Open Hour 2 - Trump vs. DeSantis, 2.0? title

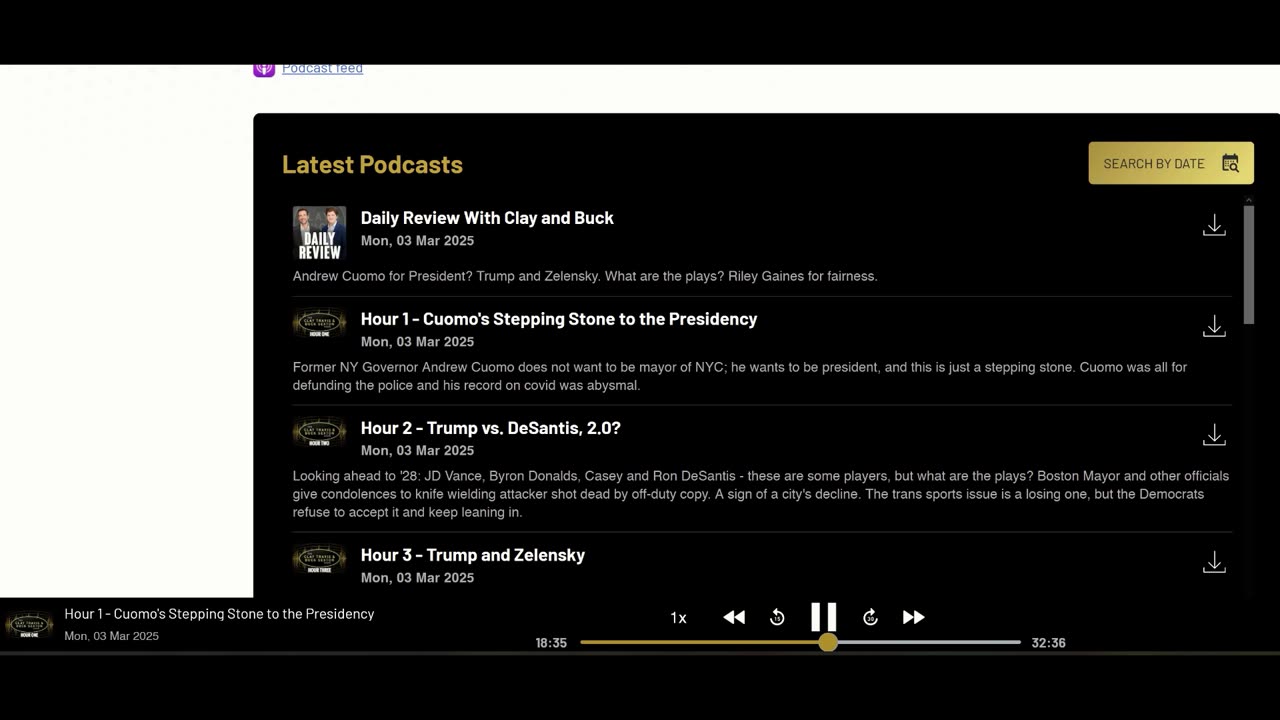(x=491, y=428)
